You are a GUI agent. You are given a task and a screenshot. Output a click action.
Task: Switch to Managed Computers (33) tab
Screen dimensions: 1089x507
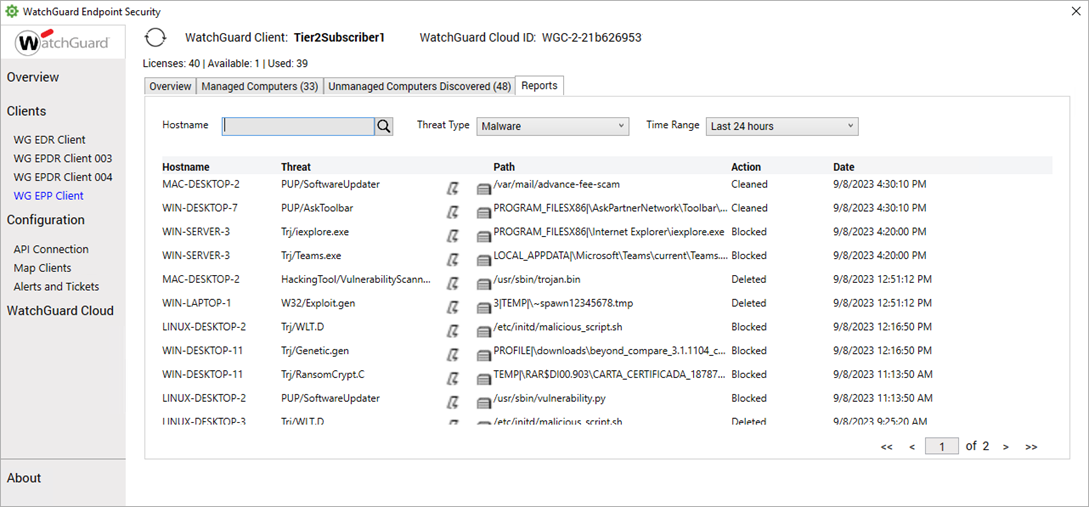260,86
